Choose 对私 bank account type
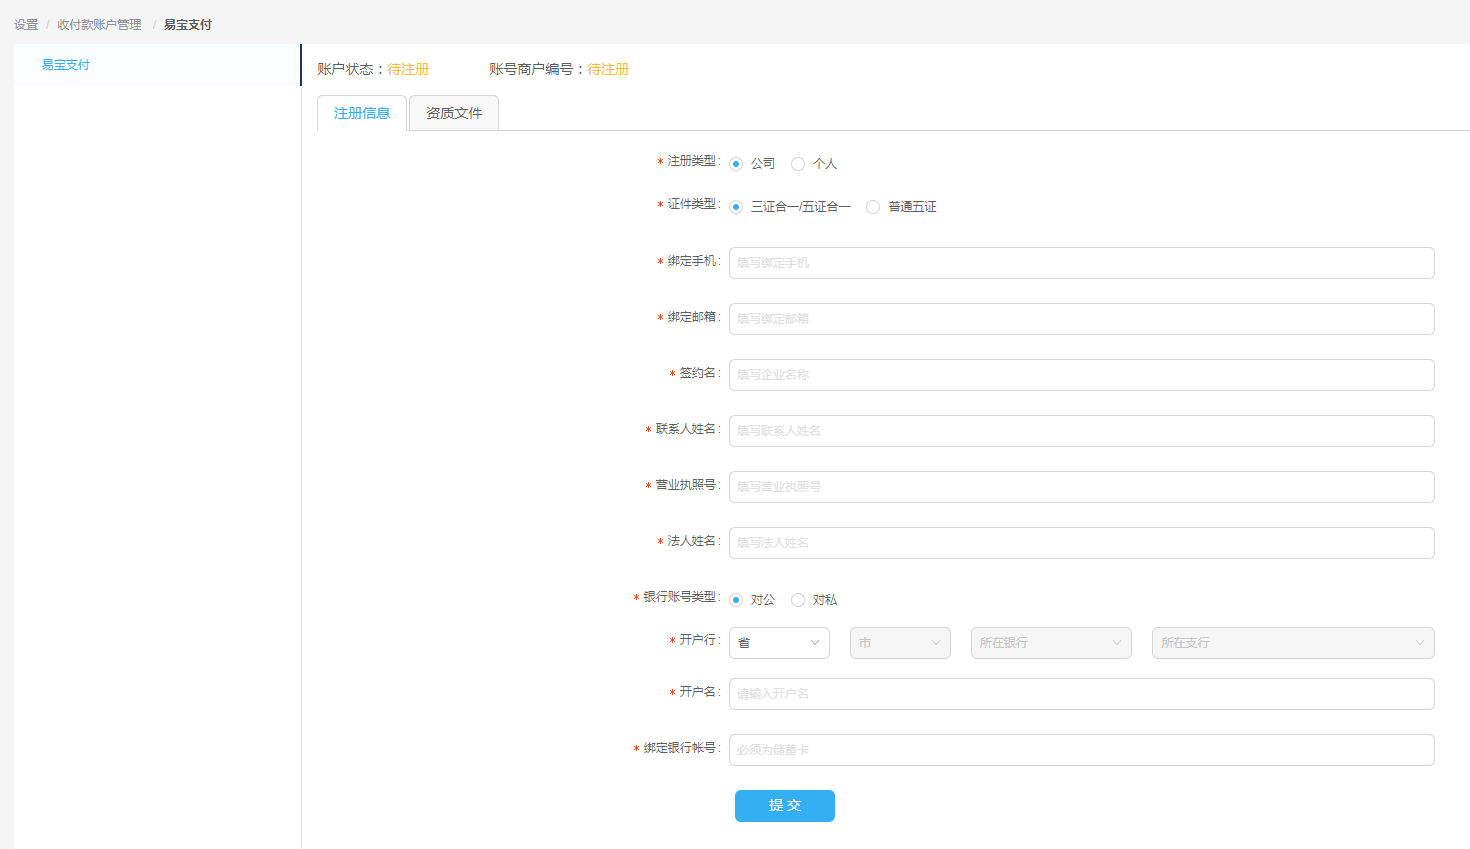This screenshot has height=849, width=1470. pos(798,600)
